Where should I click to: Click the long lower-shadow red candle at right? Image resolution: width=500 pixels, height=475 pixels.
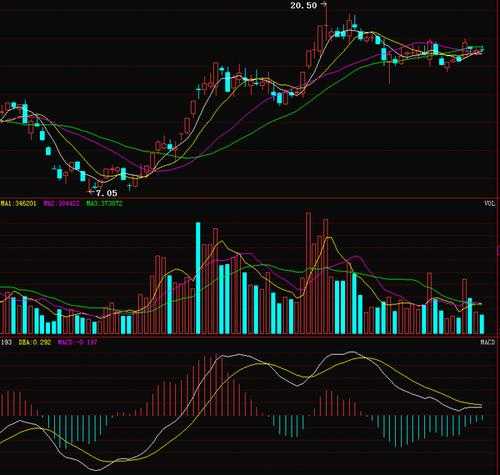tap(389, 68)
